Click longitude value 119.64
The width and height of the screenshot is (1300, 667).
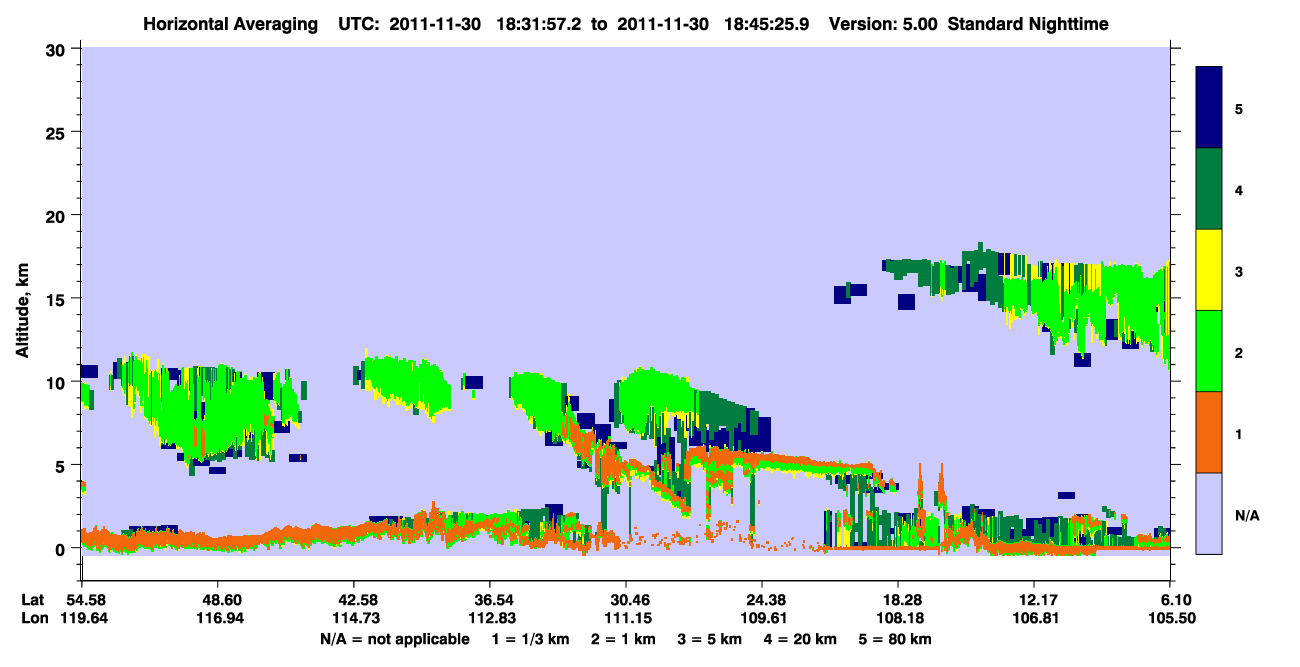point(82,618)
